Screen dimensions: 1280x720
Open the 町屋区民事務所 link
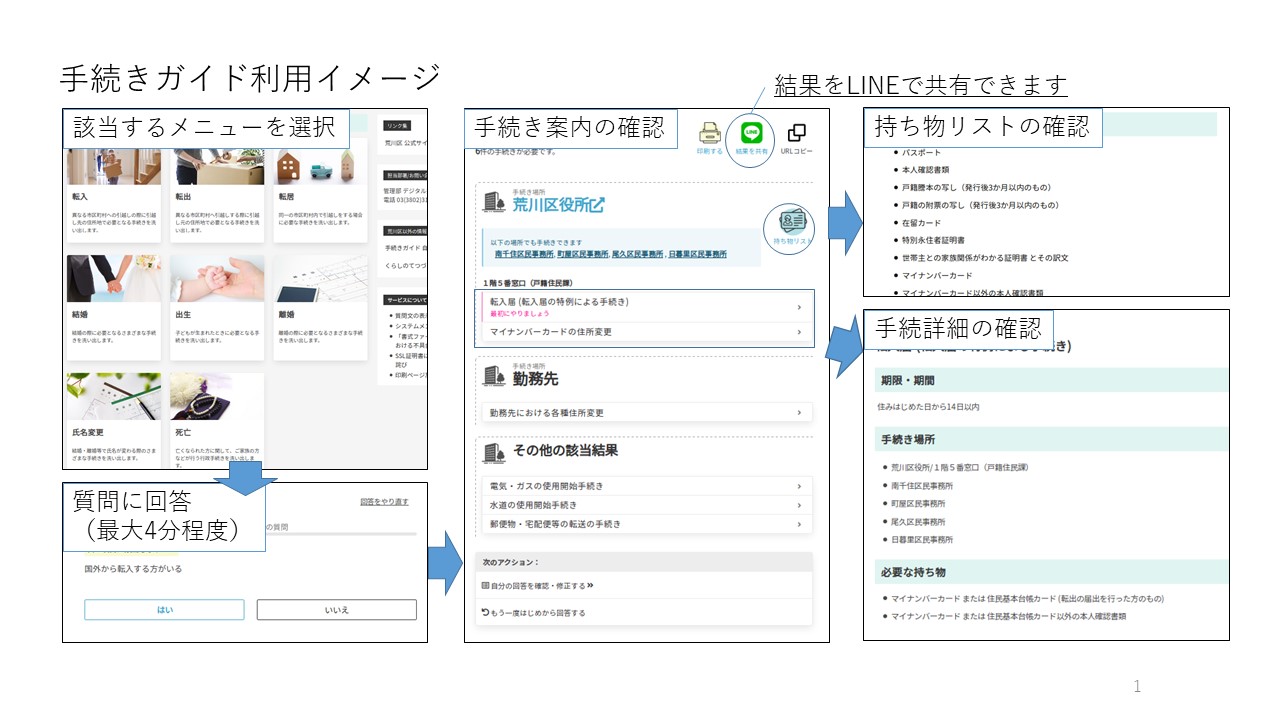[582, 254]
